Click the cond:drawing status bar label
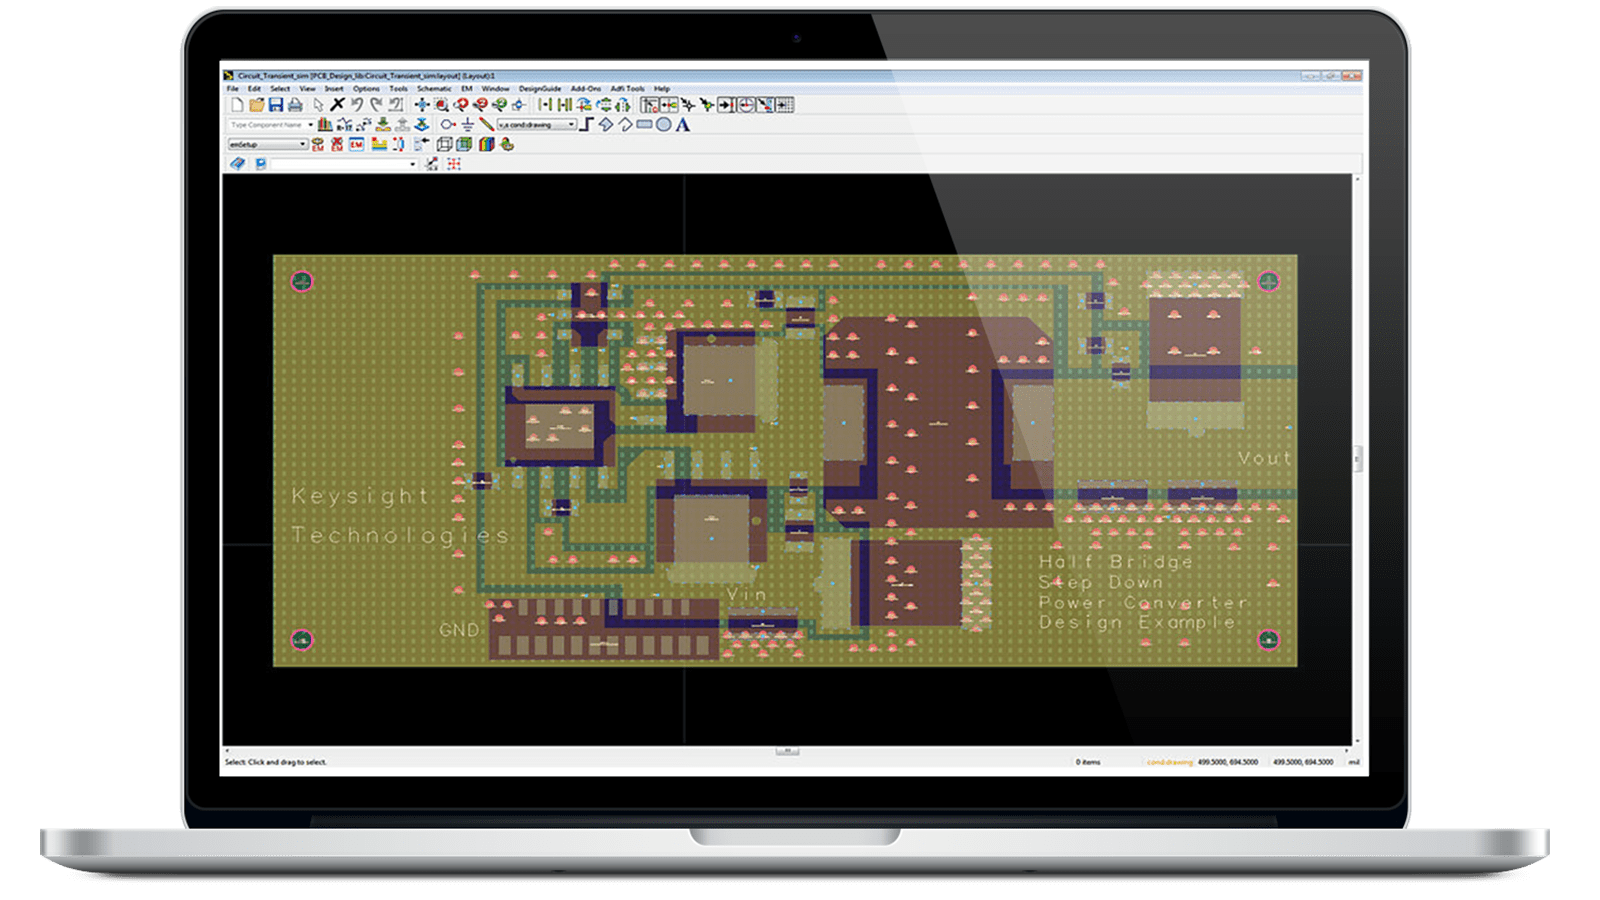This screenshot has width=1600, height=900. (1169, 761)
